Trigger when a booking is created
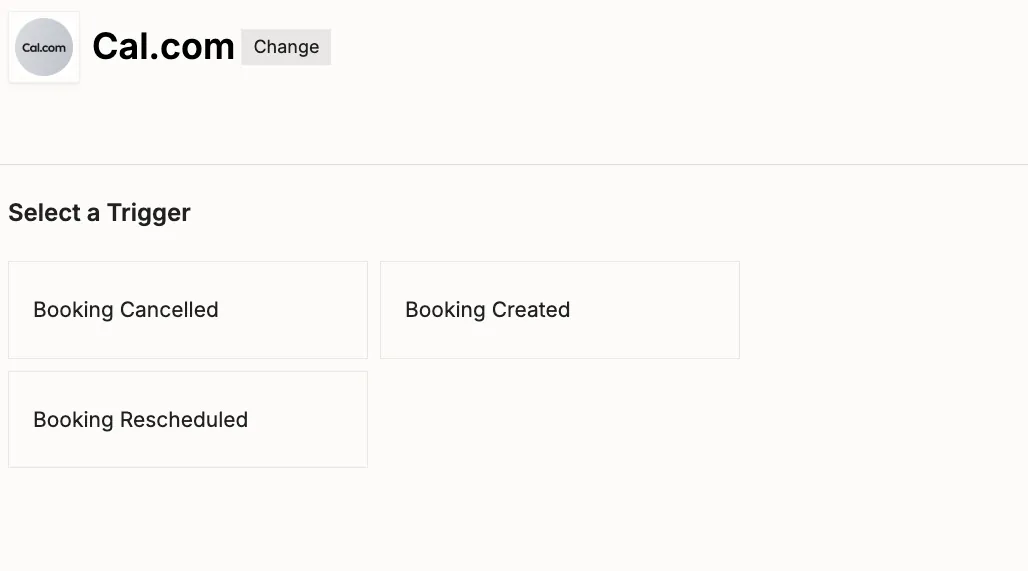This screenshot has width=1028, height=571. pos(560,310)
